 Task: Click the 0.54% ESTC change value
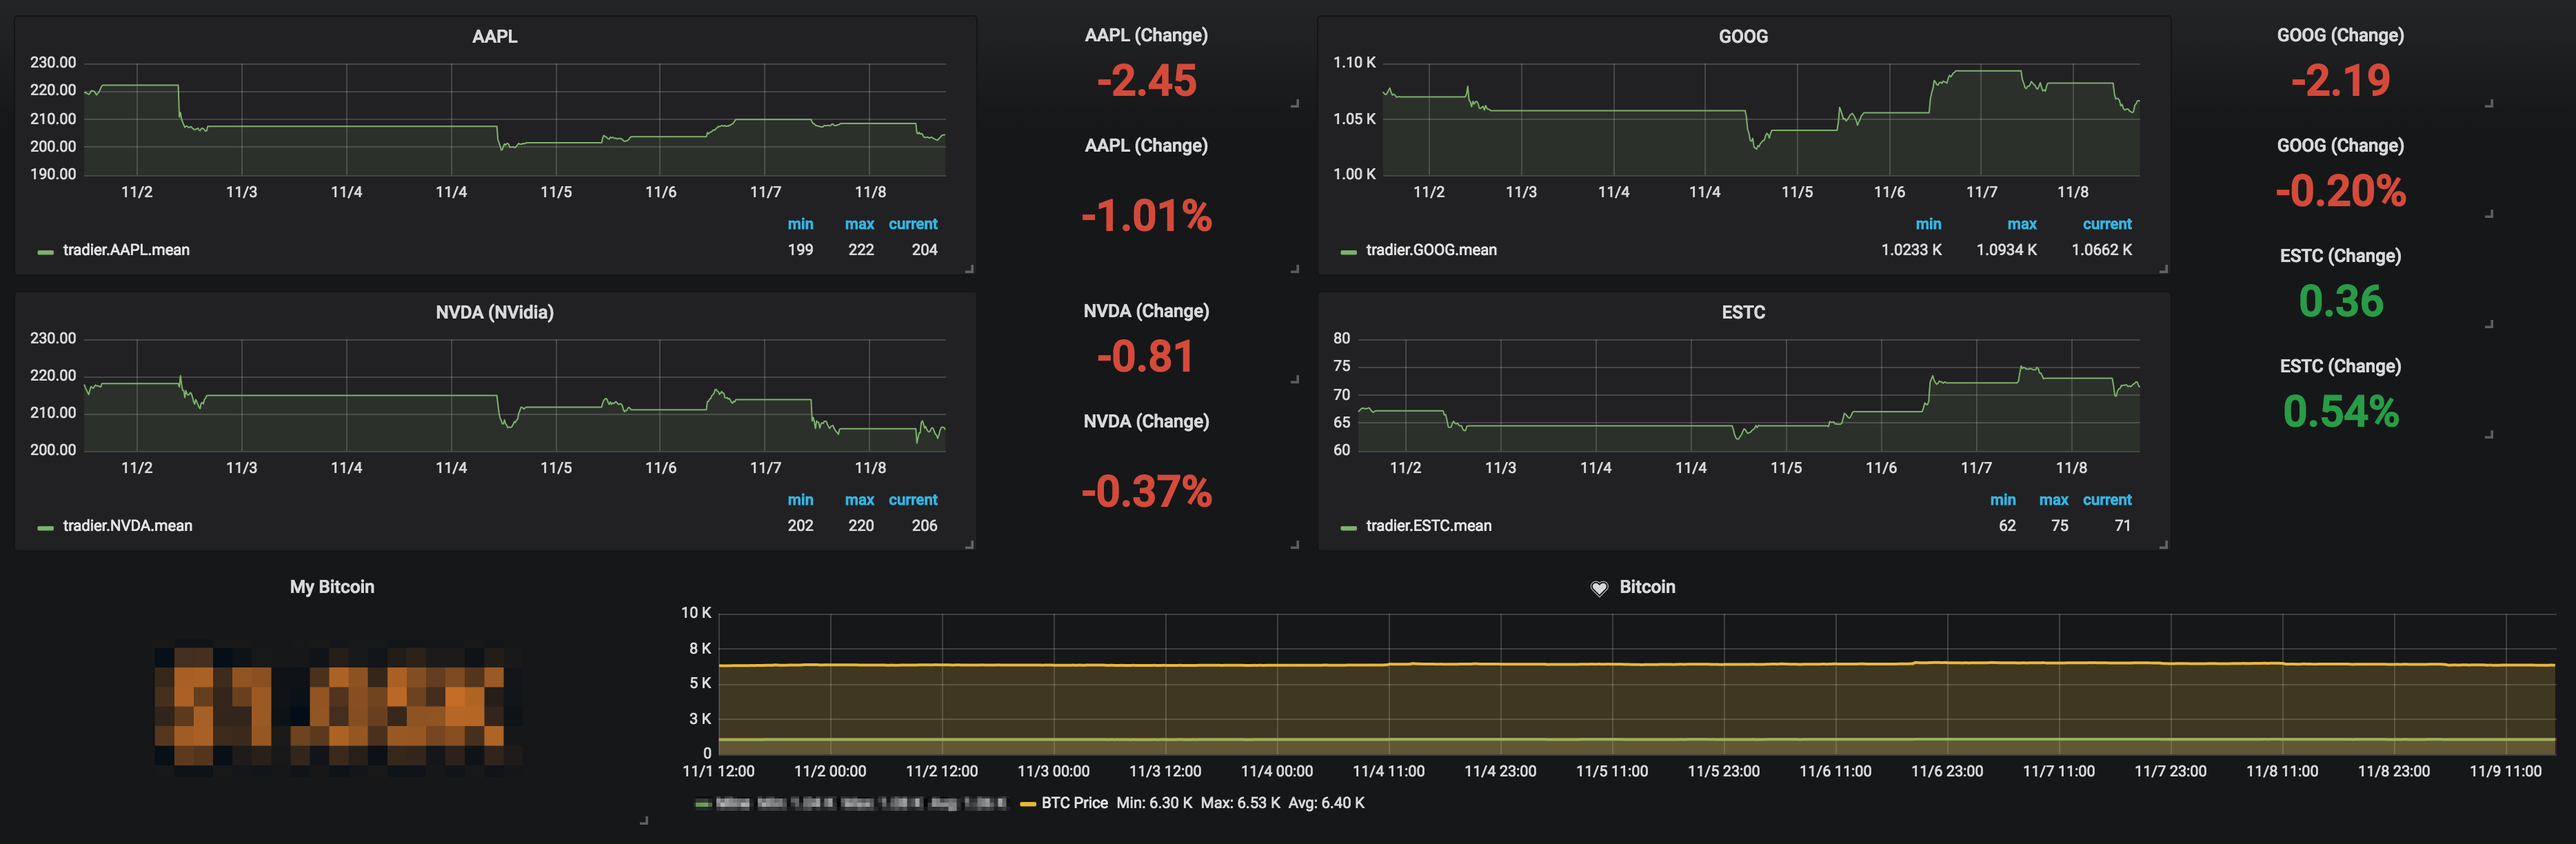pyautogui.click(x=2340, y=412)
